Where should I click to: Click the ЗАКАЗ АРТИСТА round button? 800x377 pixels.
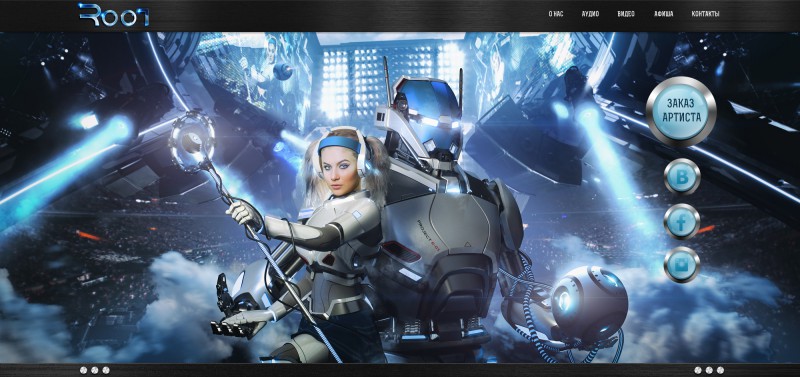coord(681,112)
